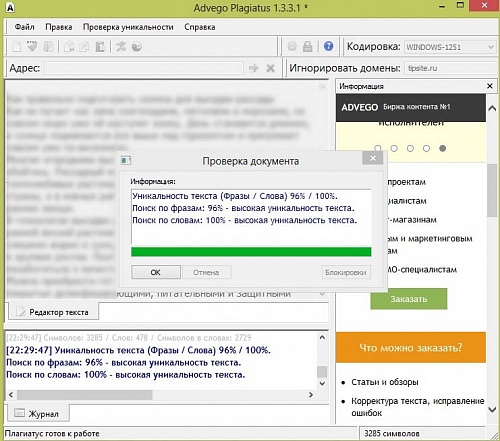The height and width of the screenshot is (441, 500).
Task: Click 'Поиск по словам: 100%' line in log
Action: point(126,375)
